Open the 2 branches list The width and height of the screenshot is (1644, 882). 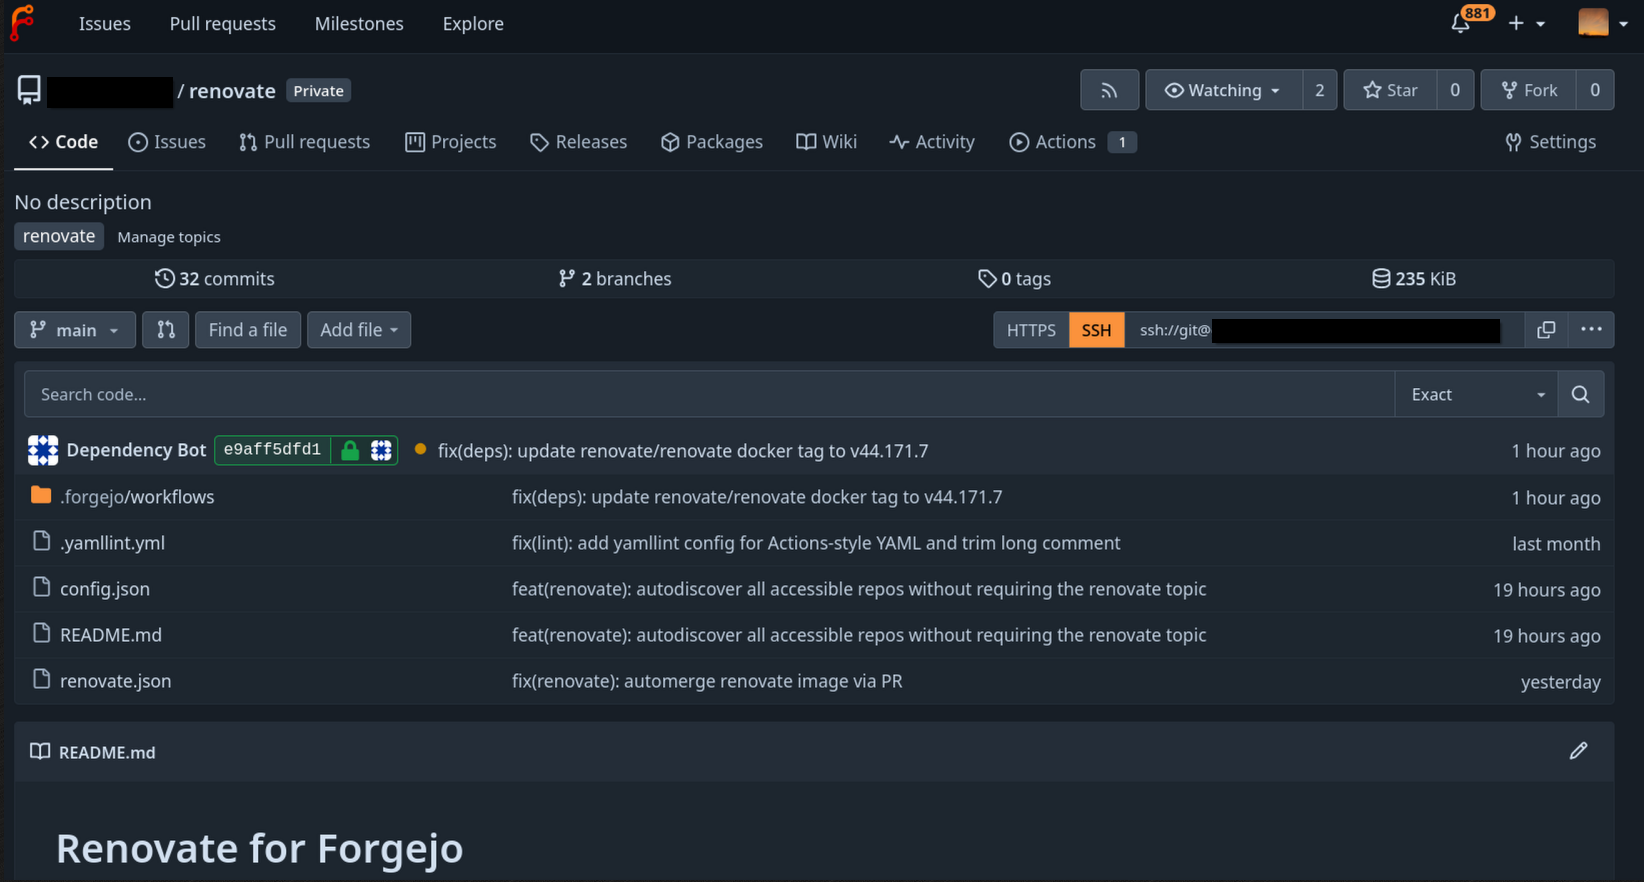click(615, 279)
